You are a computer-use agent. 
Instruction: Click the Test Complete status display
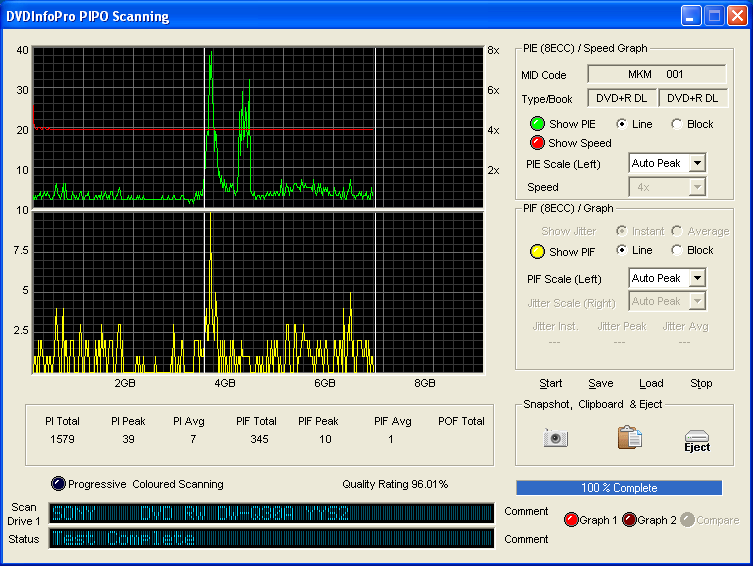coord(271,538)
